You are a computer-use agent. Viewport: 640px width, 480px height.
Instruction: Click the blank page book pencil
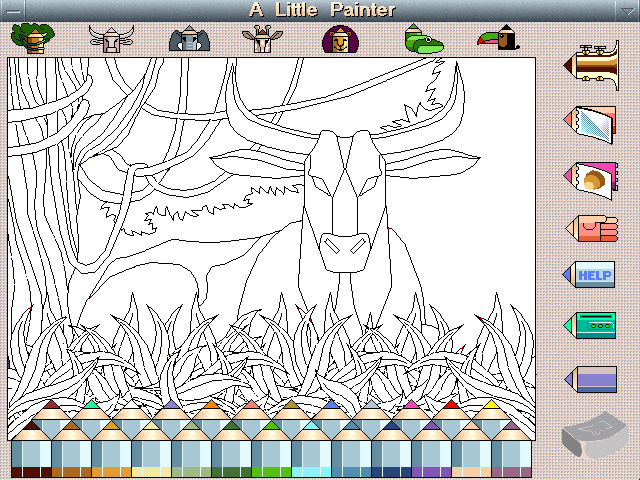pyautogui.click(x=590, y=123)
